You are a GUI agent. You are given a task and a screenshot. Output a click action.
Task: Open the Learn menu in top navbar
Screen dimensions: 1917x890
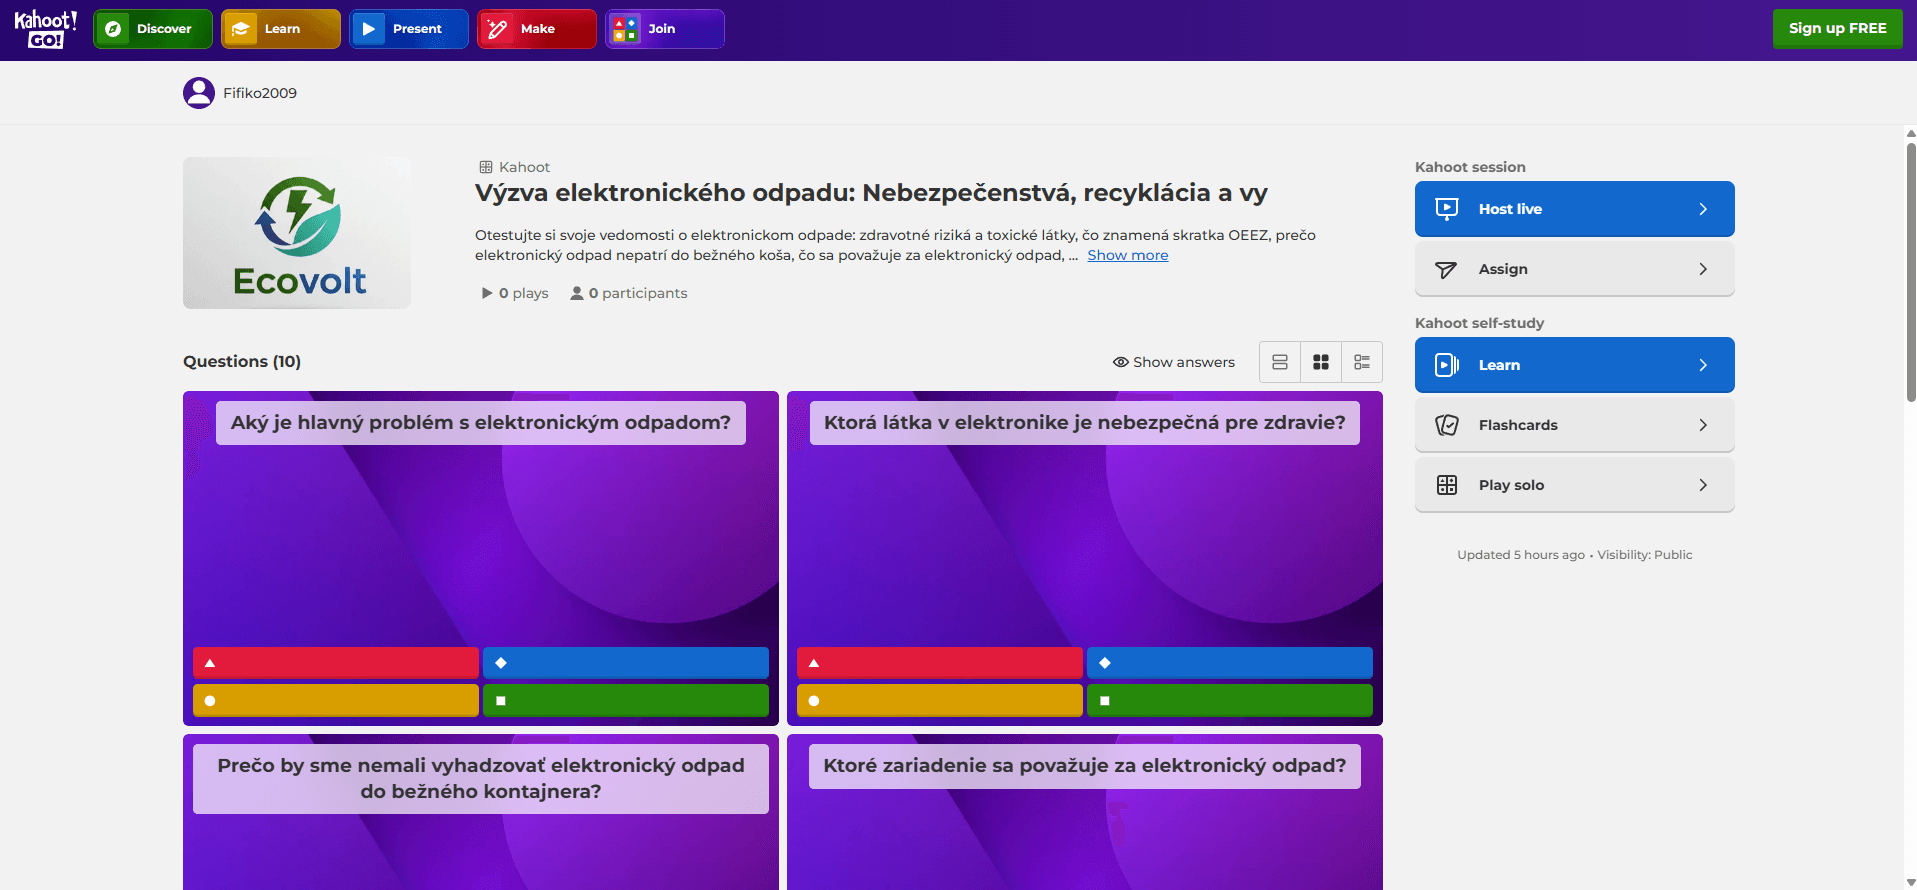pyautogui.click(x=281, y=29)
